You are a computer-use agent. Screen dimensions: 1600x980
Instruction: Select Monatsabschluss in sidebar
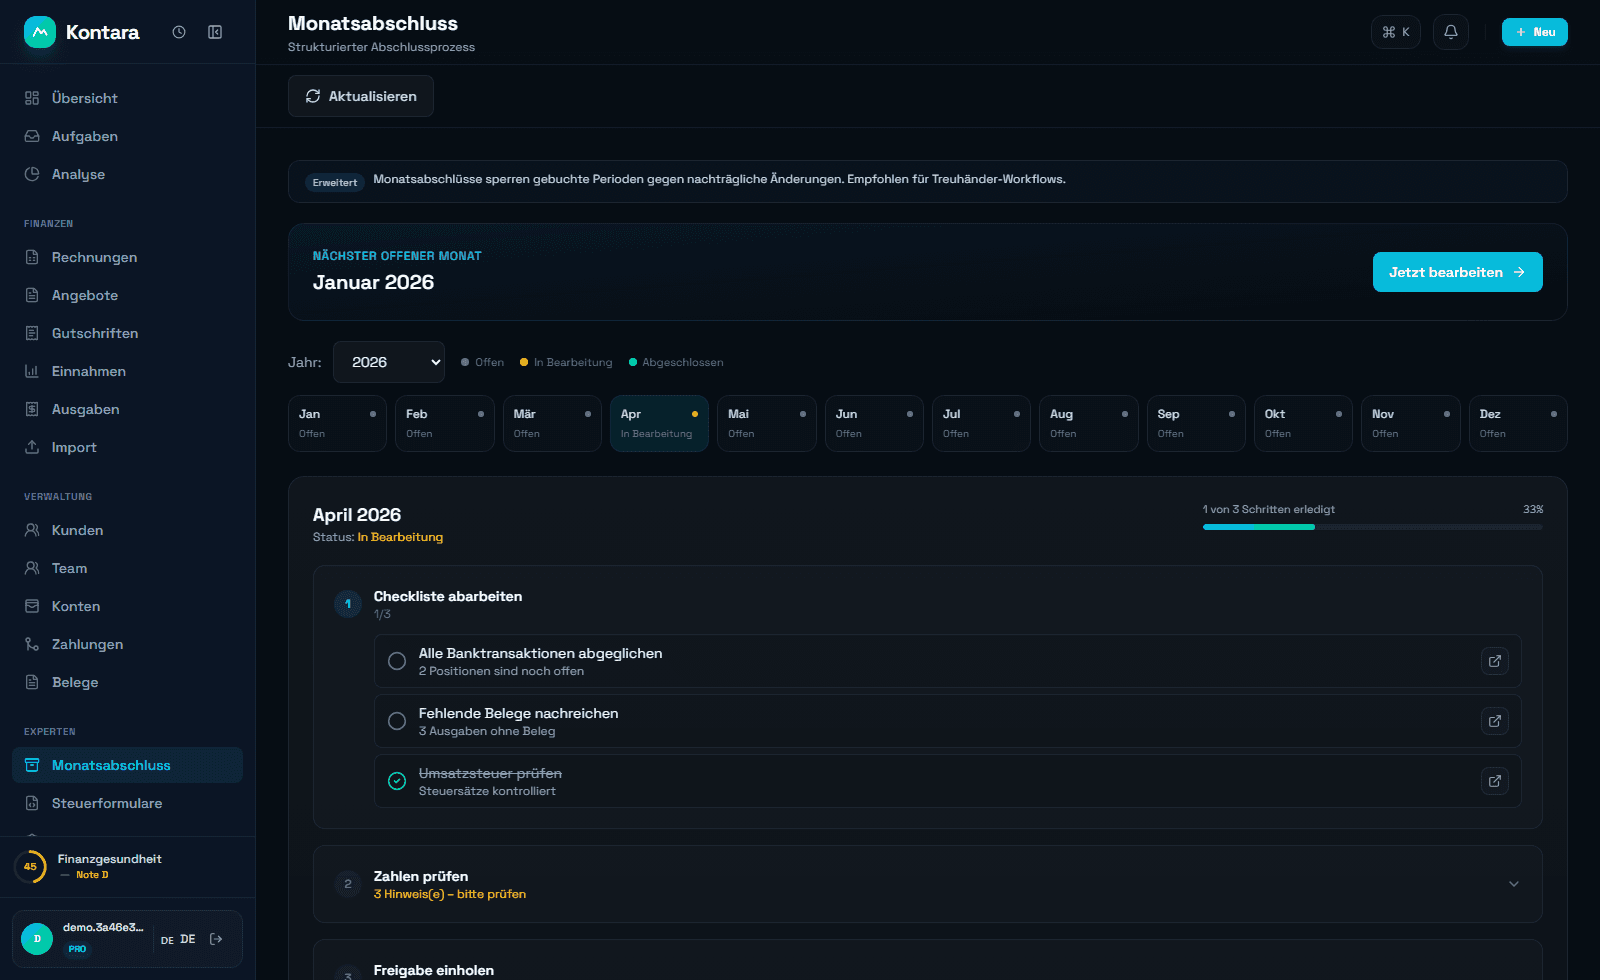(x=127, y=765)
